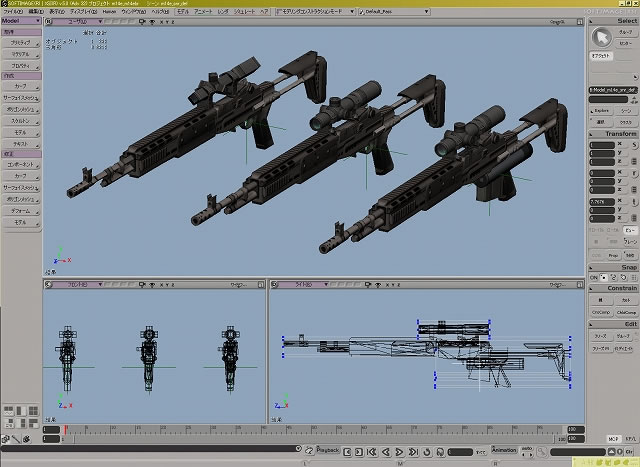Toggle the auto key button

pyautogui.click(x=527, y=450)
